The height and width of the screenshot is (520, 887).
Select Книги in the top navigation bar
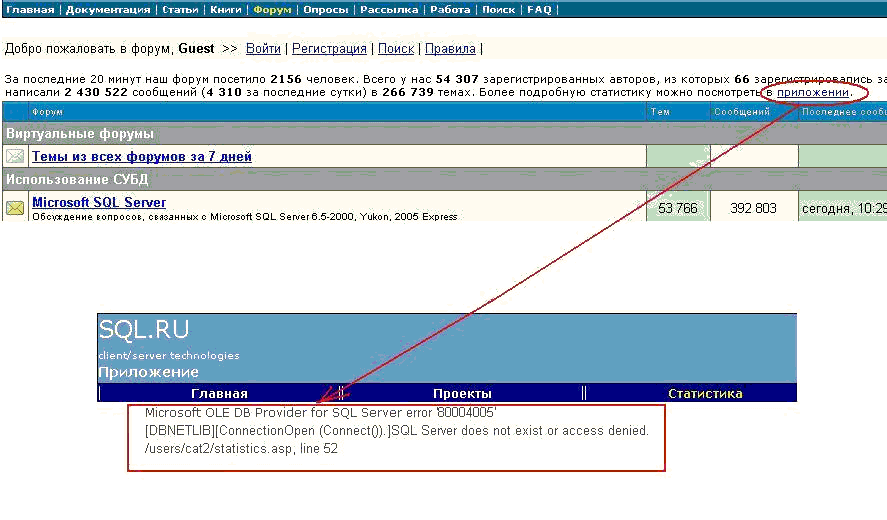click(227, 10)
